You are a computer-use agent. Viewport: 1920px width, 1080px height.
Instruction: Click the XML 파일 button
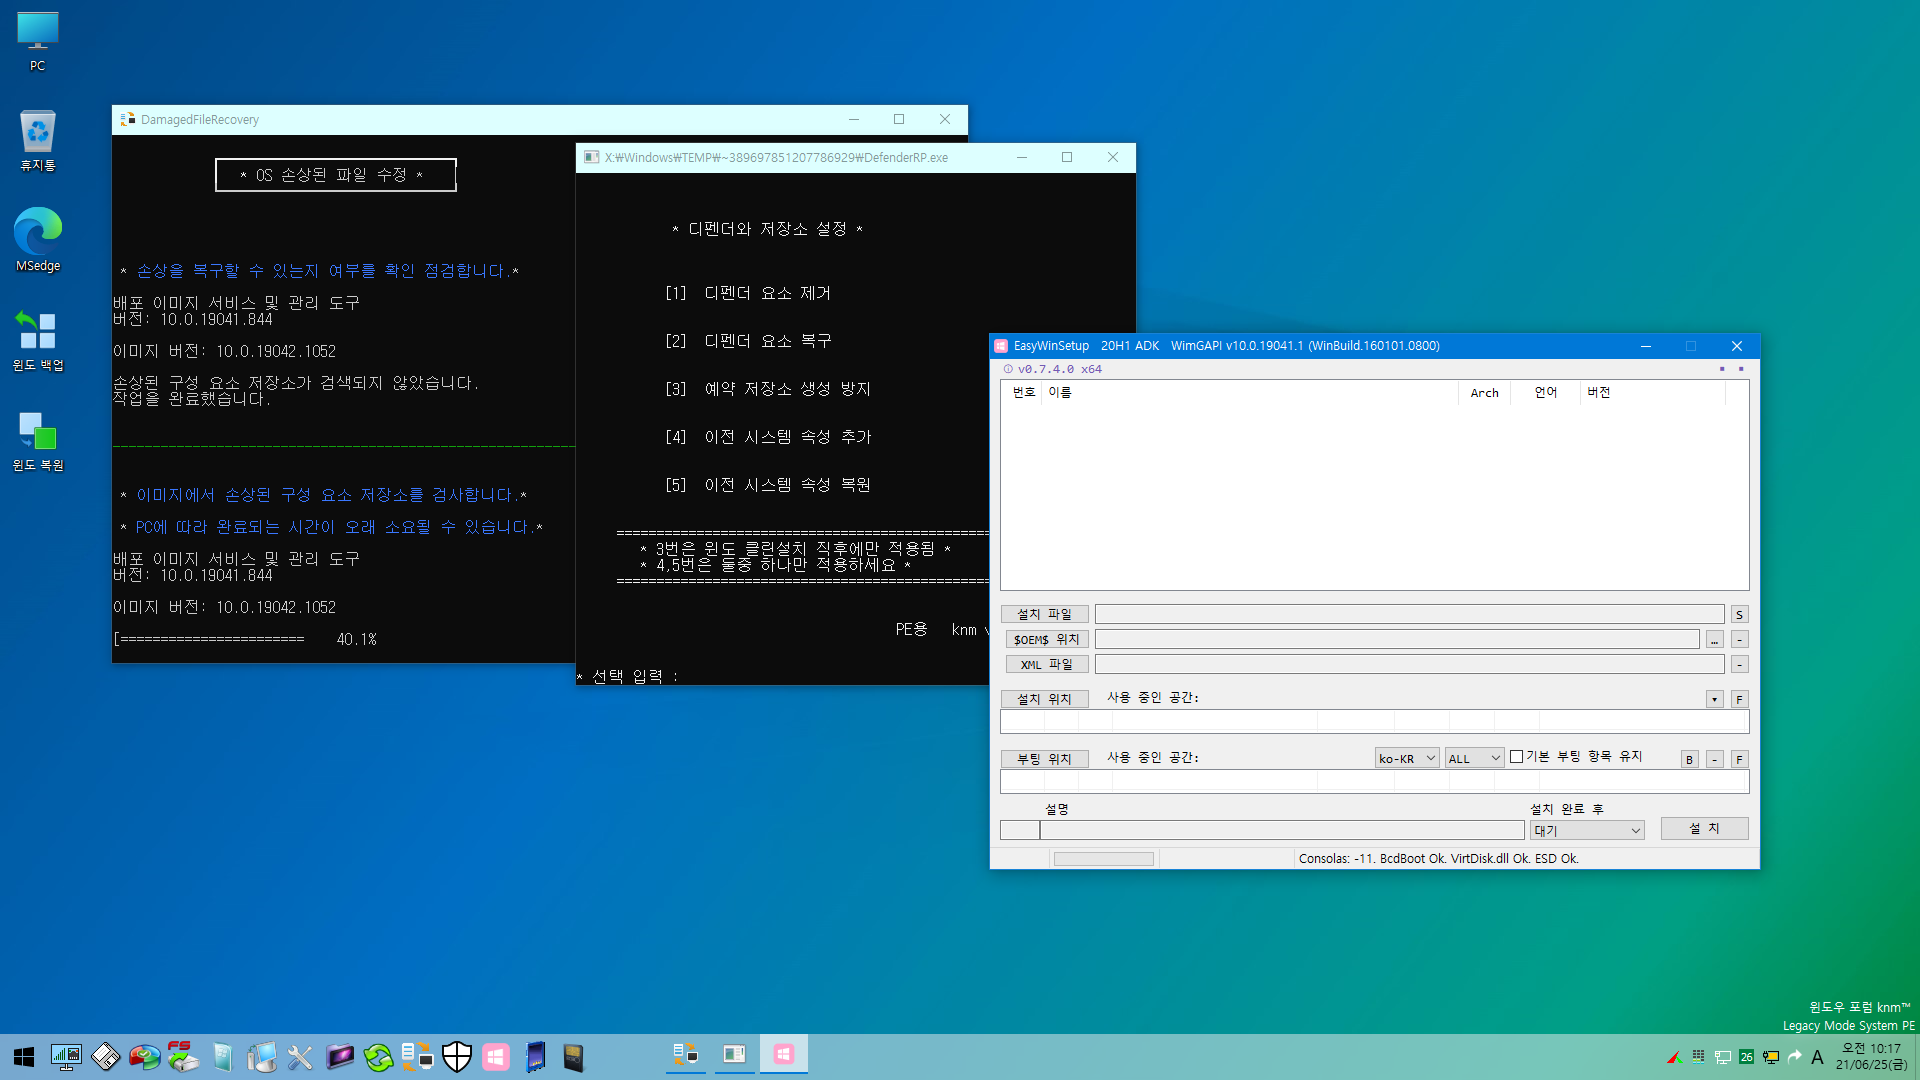(1046, 664)
